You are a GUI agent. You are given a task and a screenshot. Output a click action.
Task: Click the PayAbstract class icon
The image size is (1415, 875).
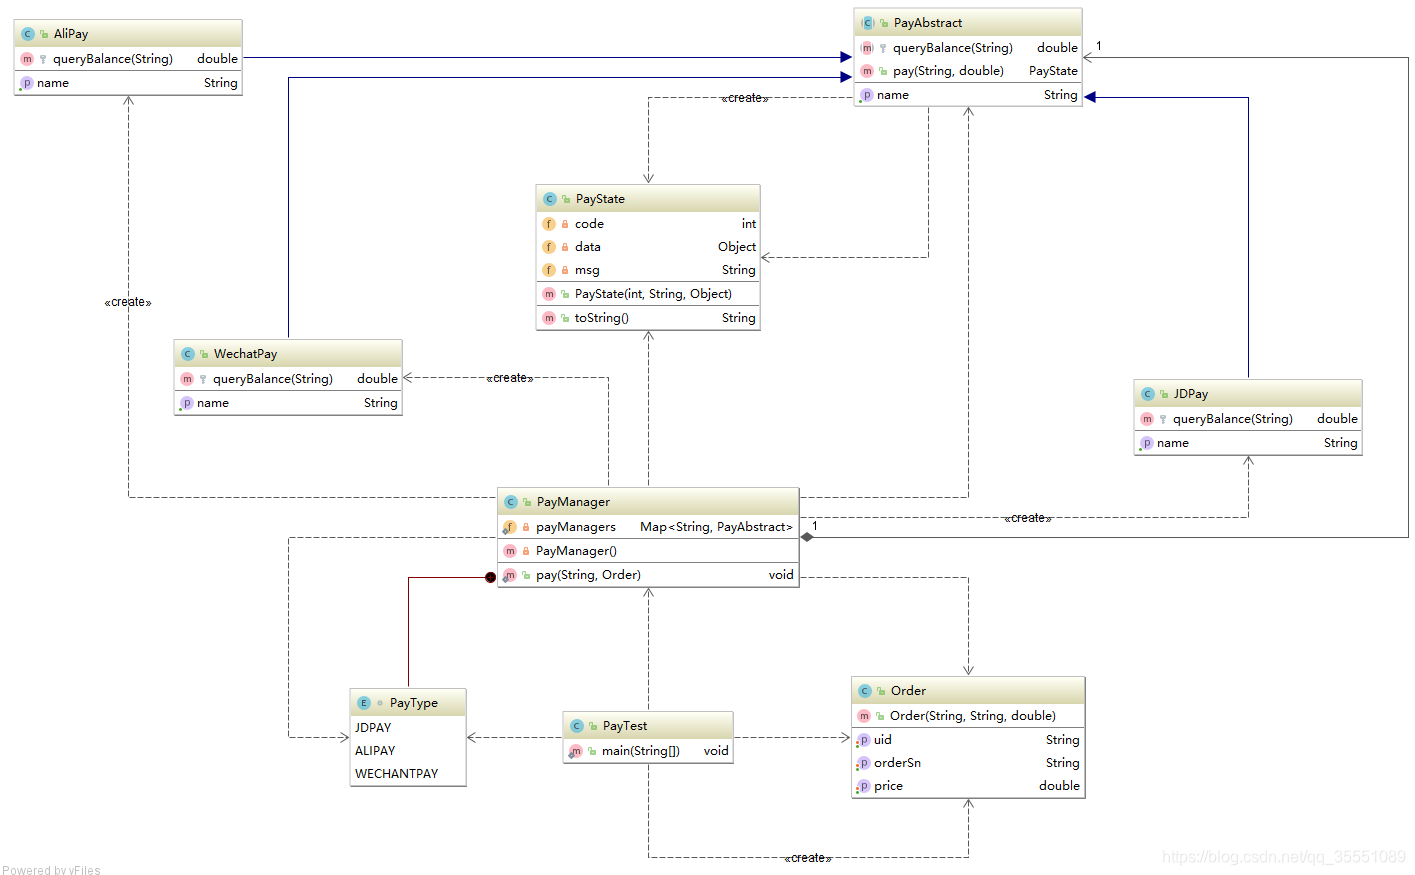tap(868, 23)
